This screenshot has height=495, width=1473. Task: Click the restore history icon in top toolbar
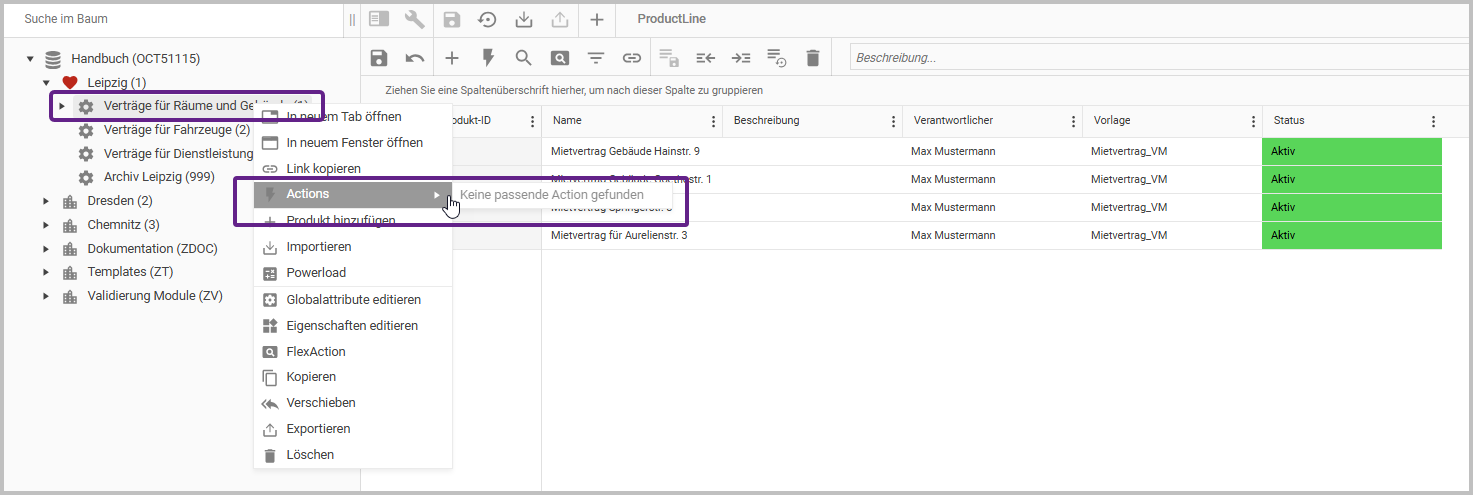(x=487, y=19)
